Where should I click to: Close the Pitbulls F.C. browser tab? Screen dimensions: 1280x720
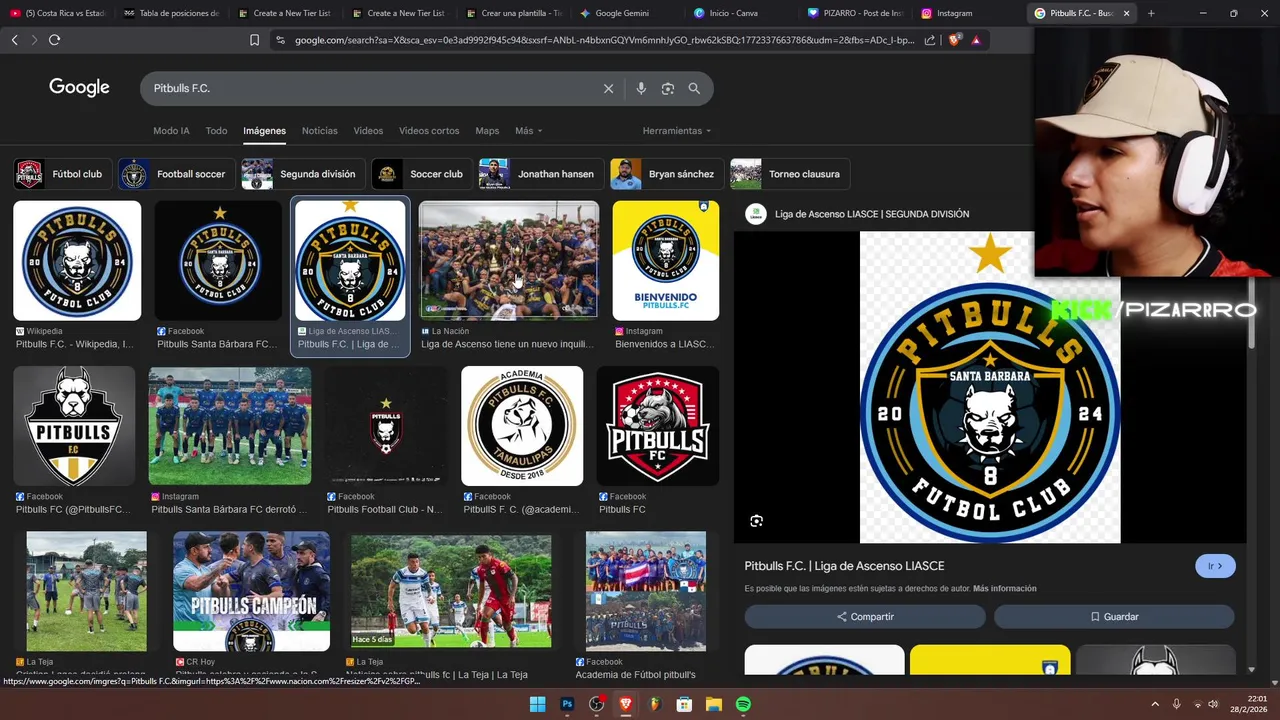click(1126, 13)
